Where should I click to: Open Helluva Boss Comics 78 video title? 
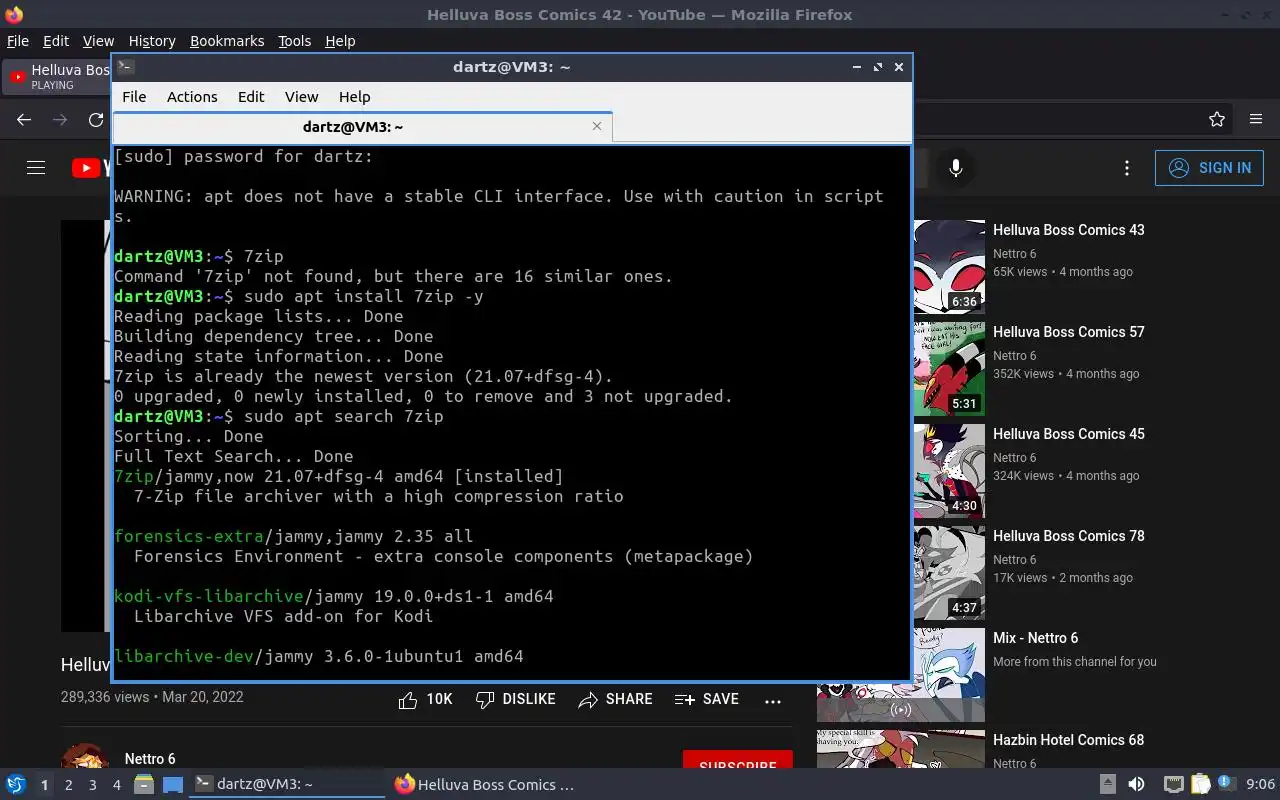point(1068,536)
